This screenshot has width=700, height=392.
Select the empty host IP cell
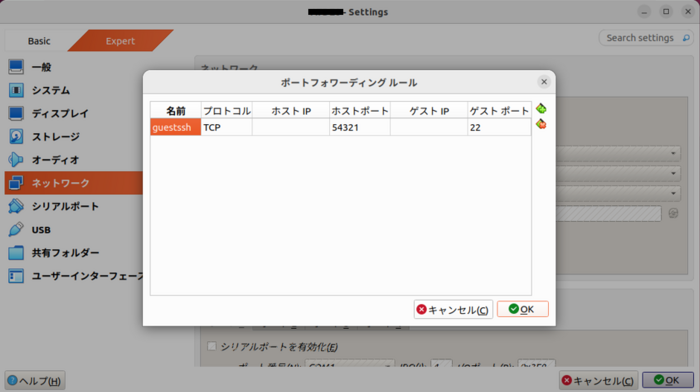291,127
